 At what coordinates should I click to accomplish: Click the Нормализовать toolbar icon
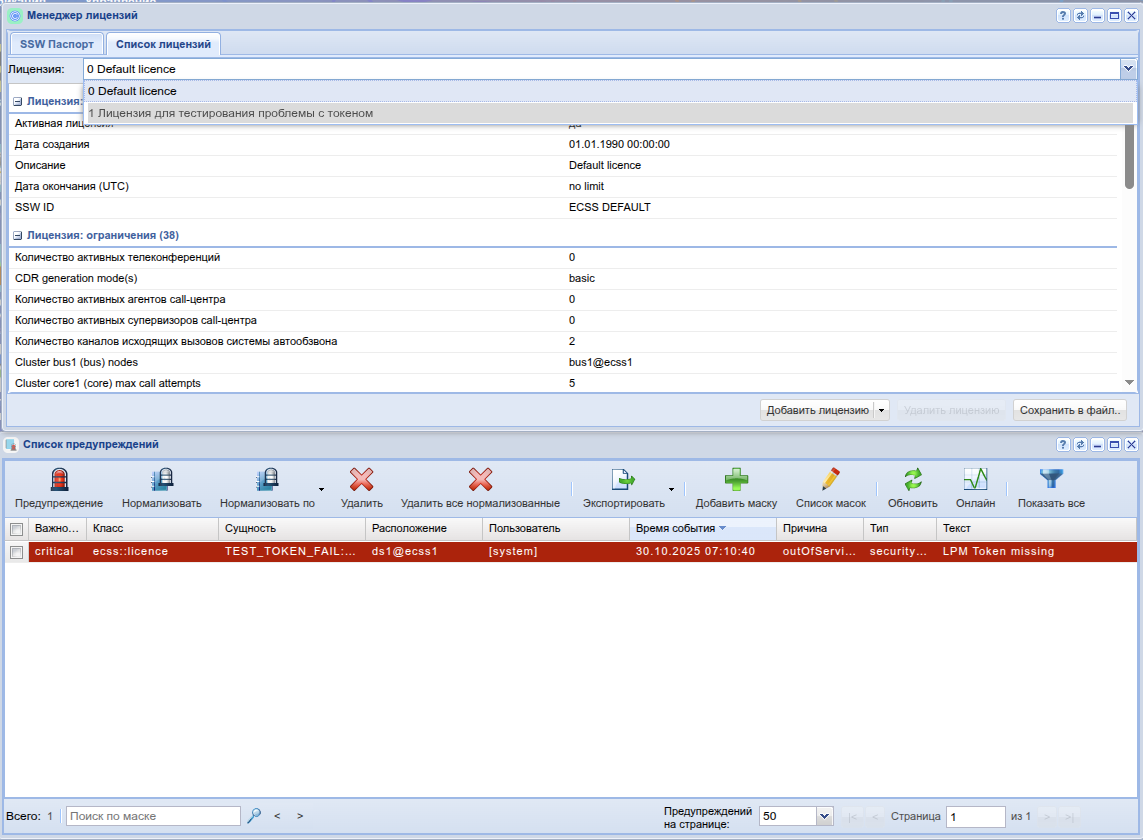162,480
